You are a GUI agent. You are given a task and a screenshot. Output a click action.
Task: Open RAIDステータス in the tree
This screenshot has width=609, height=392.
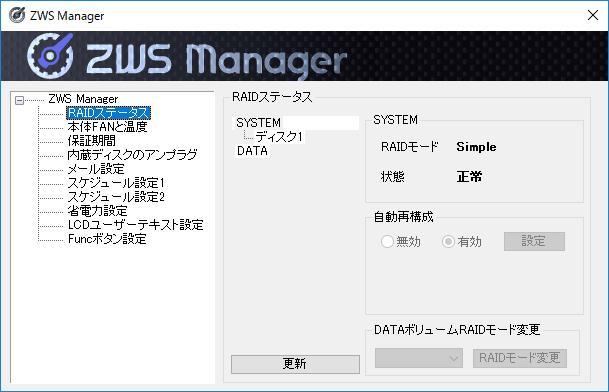pyautogui.click(x=108, y=113)
